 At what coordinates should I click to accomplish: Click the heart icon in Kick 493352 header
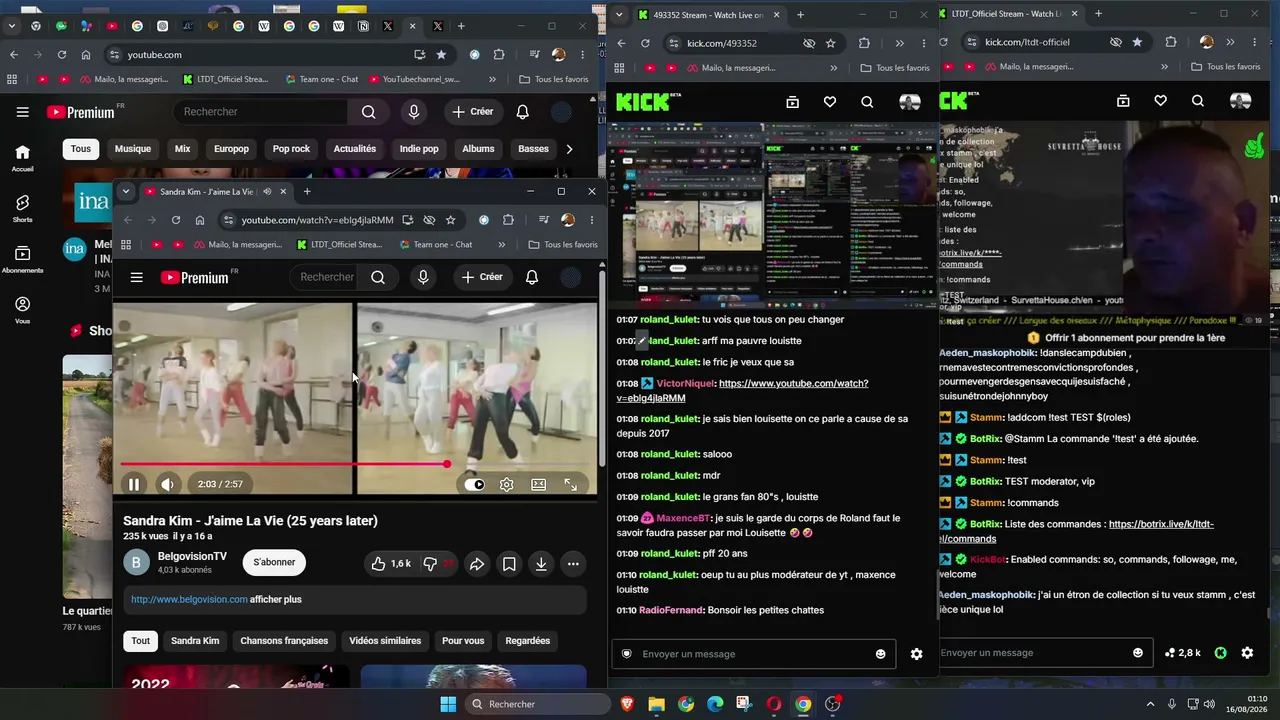point(829,102)
